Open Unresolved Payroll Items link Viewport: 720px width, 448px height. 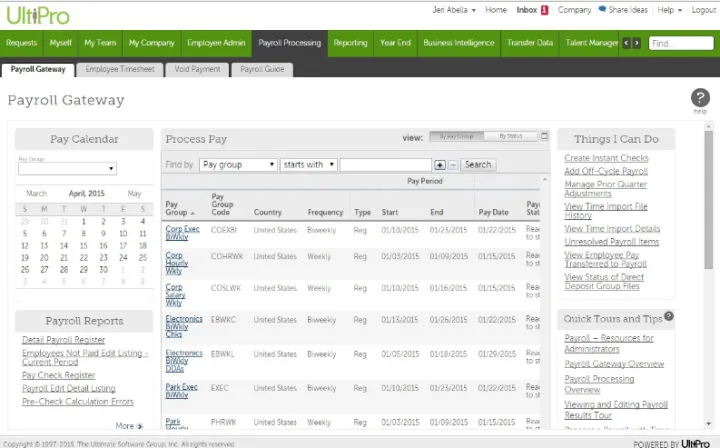tap(612, 242)
